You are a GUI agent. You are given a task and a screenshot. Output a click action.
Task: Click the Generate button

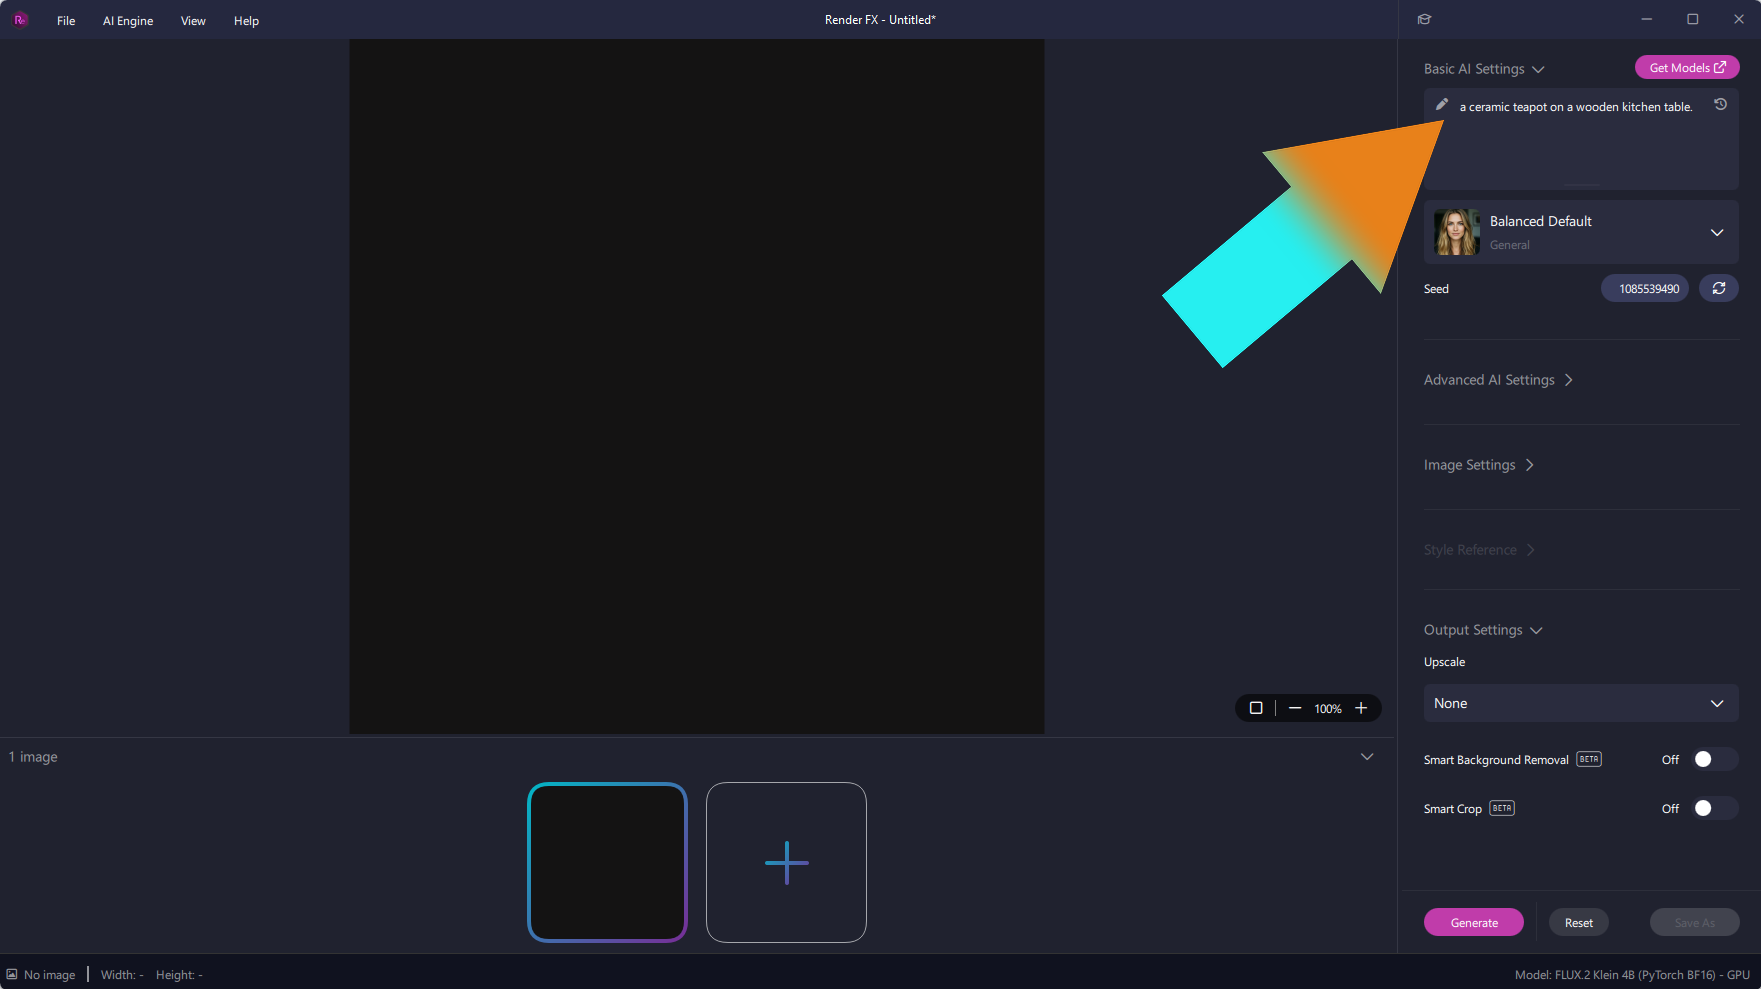(x=1474, y=922)
